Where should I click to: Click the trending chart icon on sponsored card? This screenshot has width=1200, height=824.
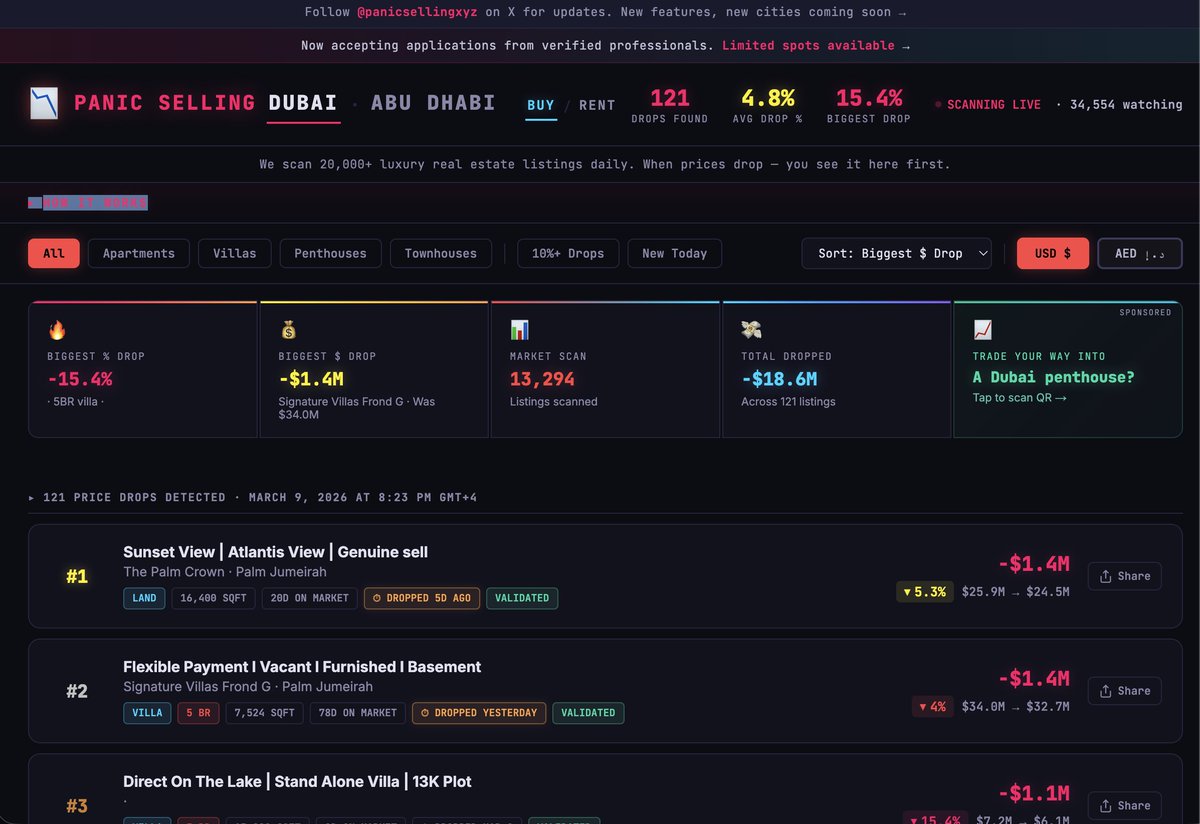(x=982, y=329)
